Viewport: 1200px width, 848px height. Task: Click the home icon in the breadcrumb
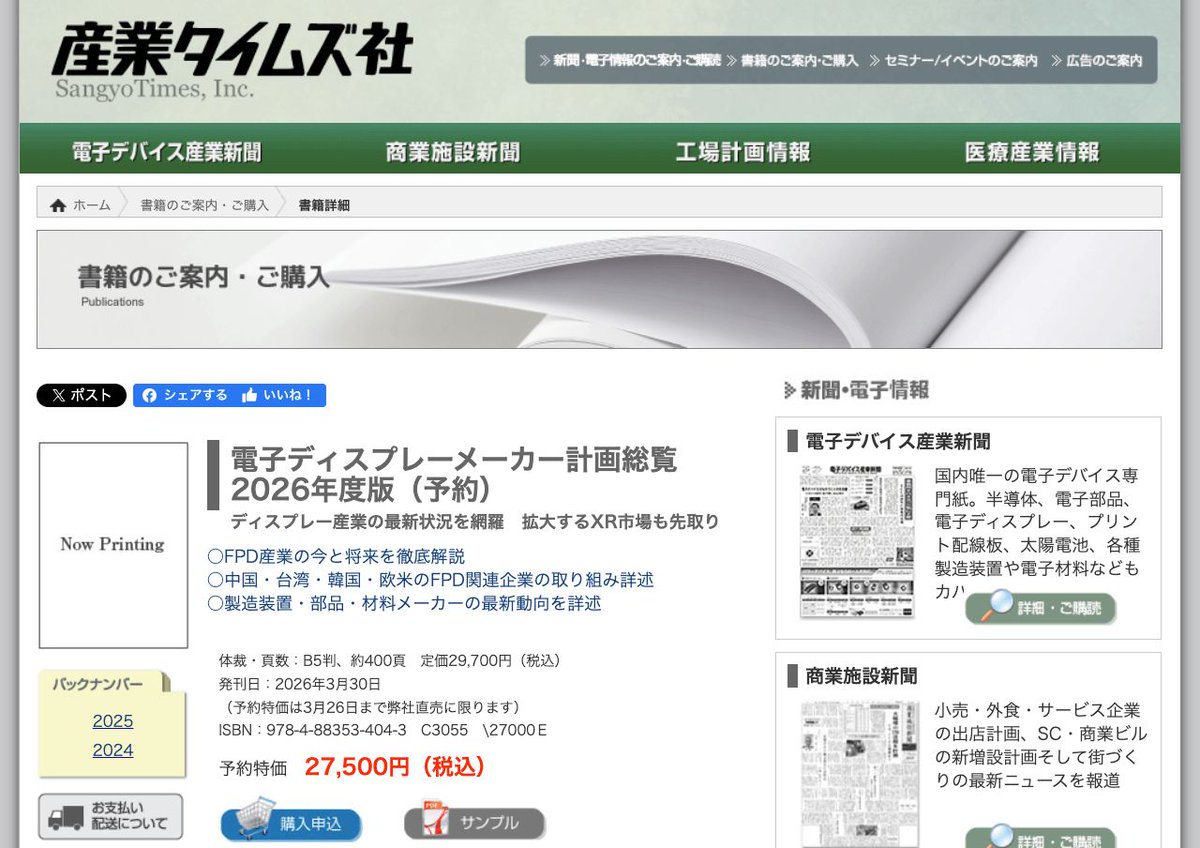click(x=58, y=204)
